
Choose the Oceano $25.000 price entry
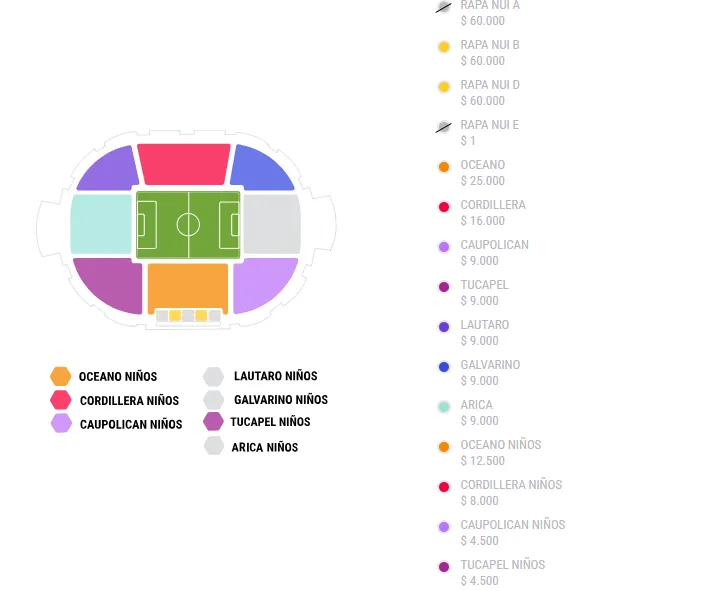point(483,173)
